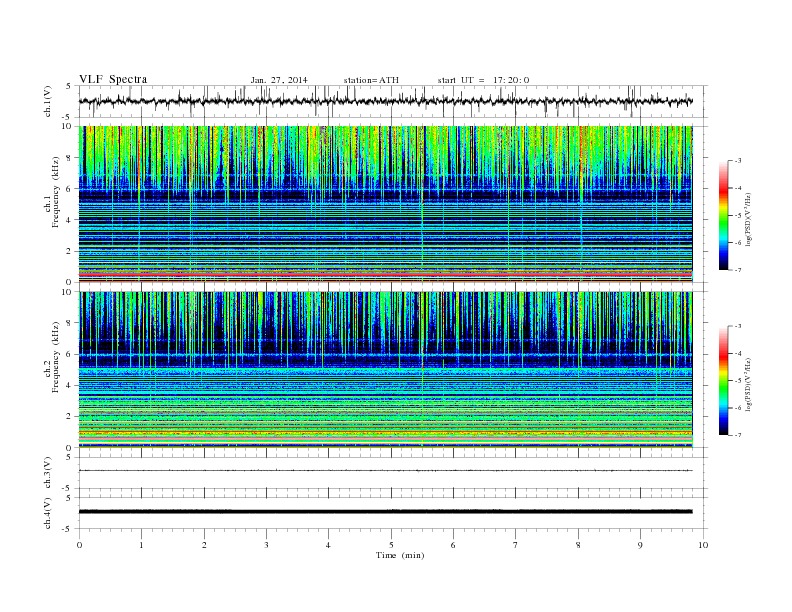This screenshot has width=792, height=612.
Task: Click time-axis tick label "10"
Action: [703, 545]
